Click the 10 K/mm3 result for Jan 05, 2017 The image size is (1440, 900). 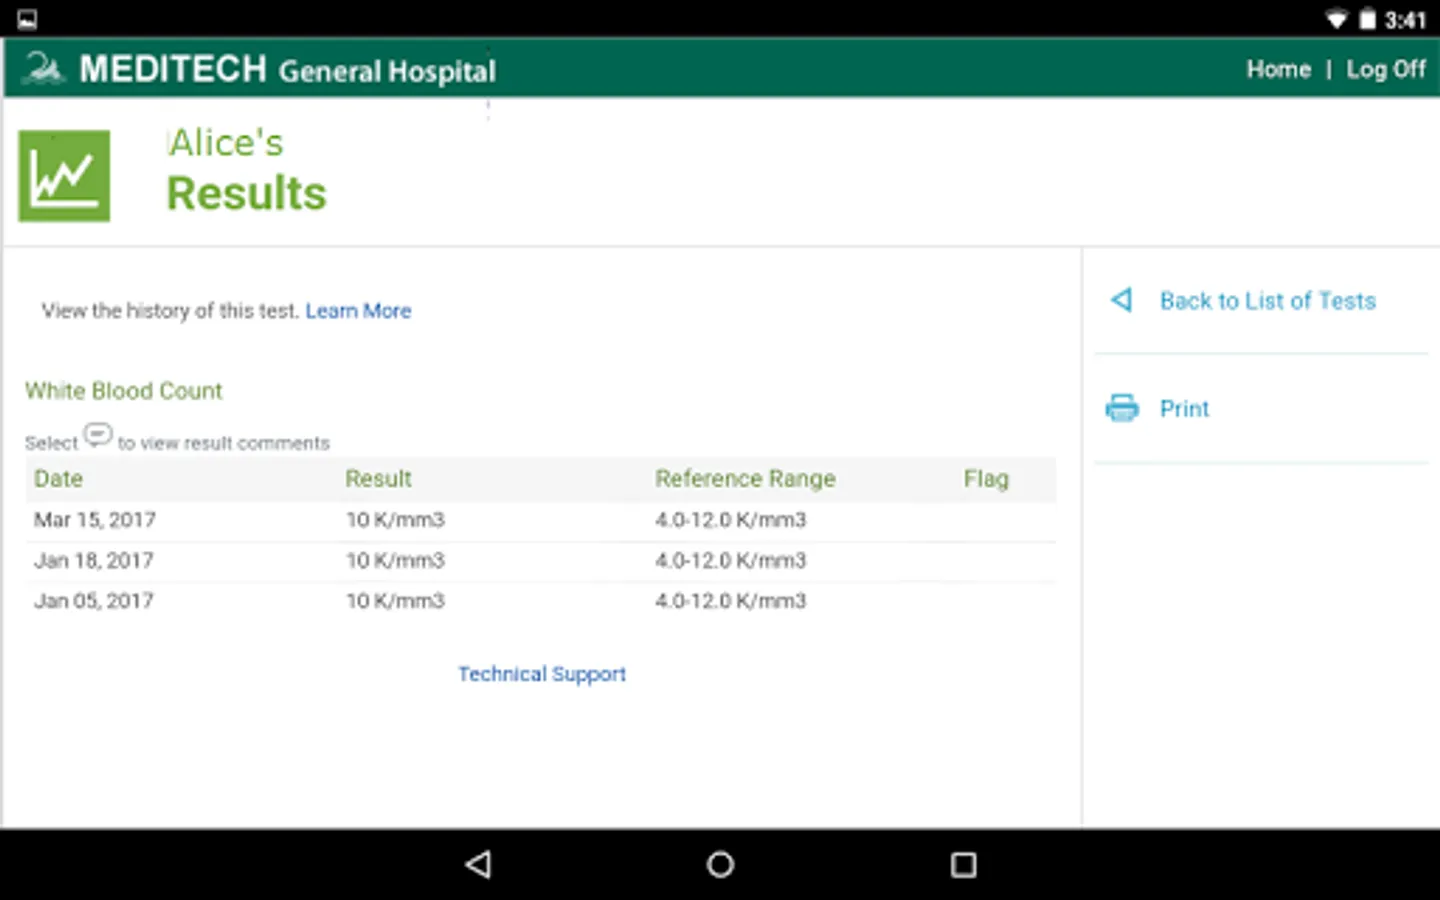coord(395,601)
